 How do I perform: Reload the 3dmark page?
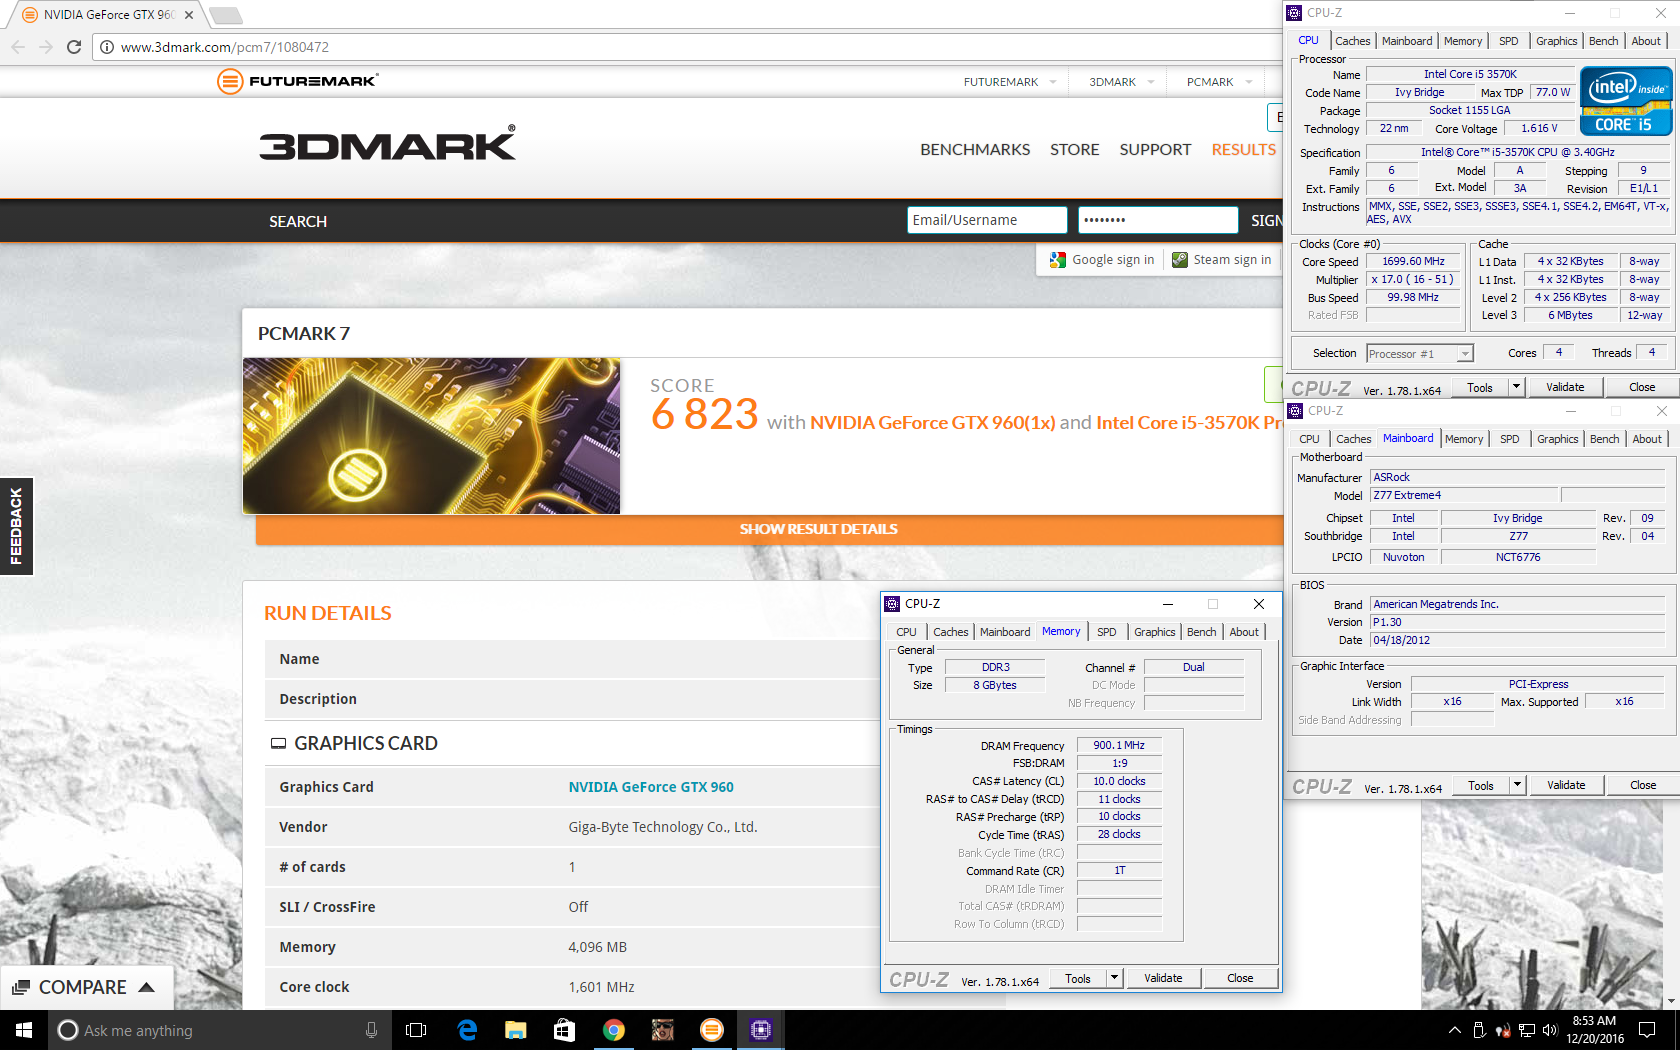click(x=74, y=47)
